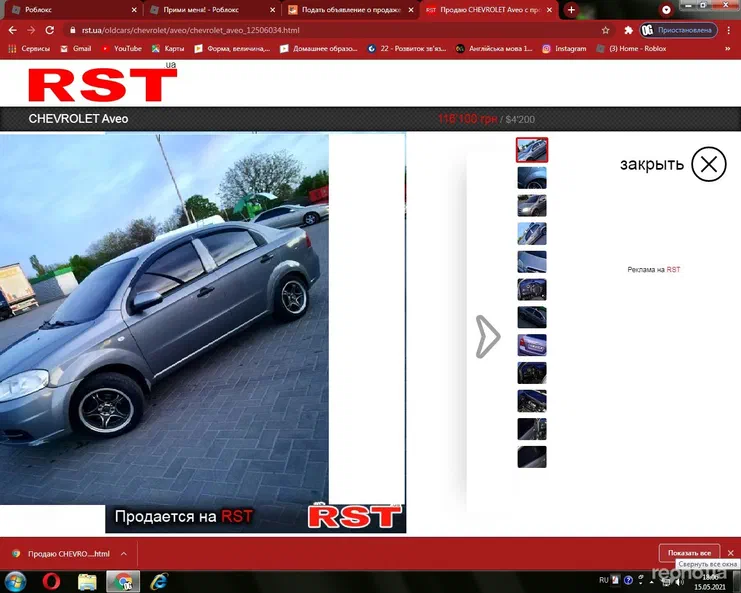Expand the download item options chevron

[124, 553]
